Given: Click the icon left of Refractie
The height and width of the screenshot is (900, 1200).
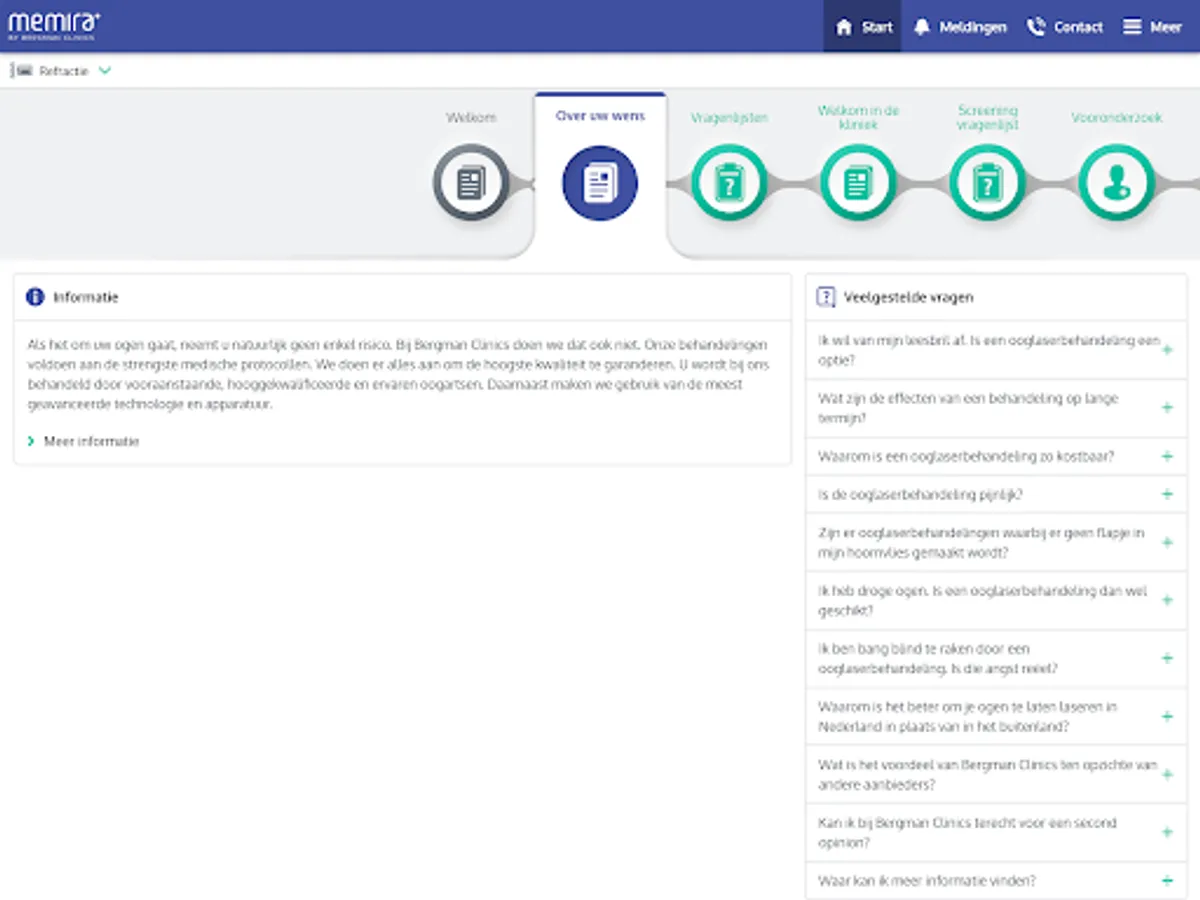Looking at the screenshot, I should pyautogui.click(x=21, y=71).
